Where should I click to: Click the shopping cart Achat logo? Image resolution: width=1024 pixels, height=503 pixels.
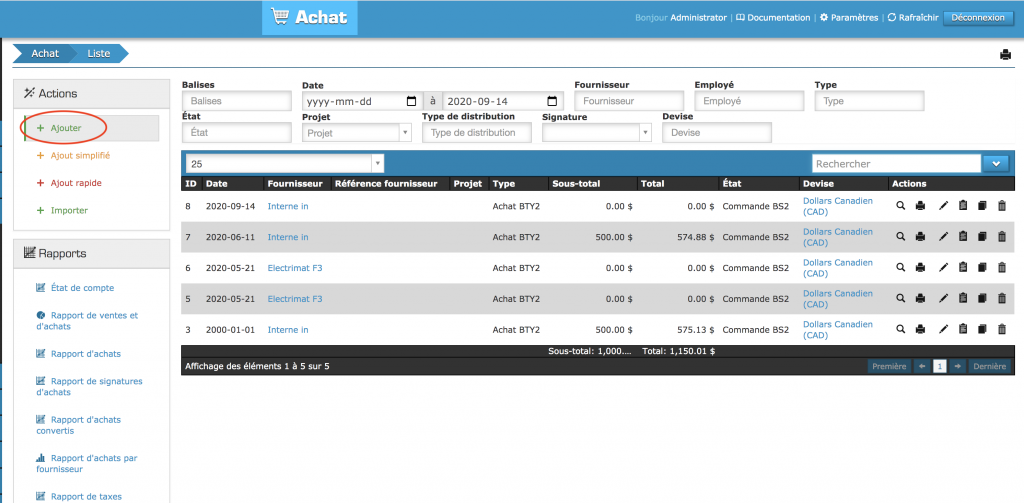(x=309, y=19)
